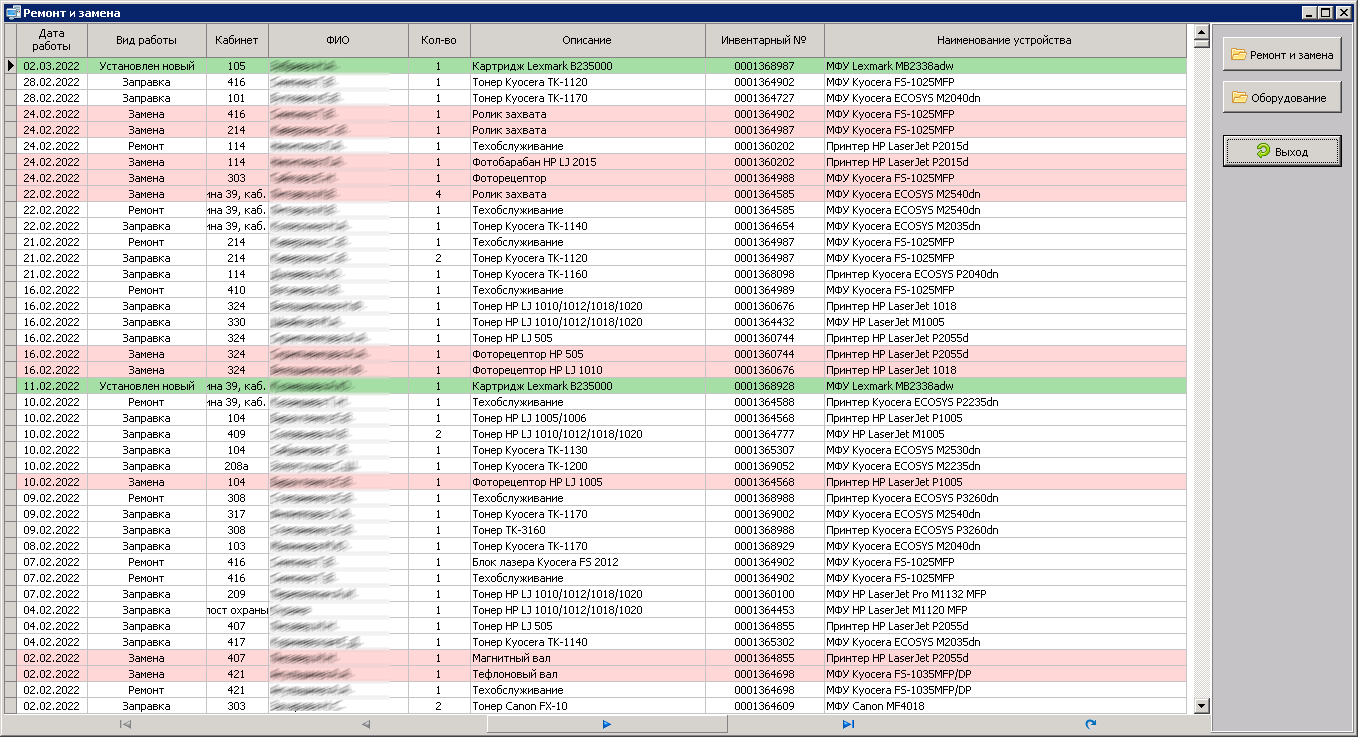
Task: Click inventory number 0001364727
Action: click(x=765, y=98)
